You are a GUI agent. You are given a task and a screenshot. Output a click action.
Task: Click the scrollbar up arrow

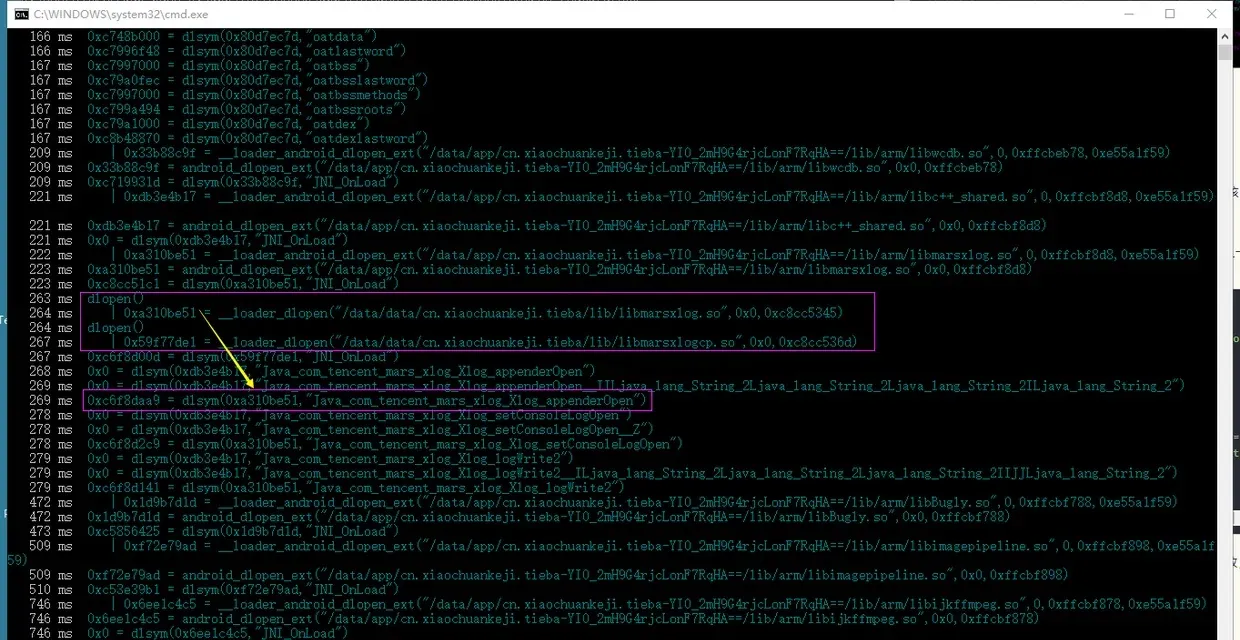pyautogui.click(x=1227, y=38)
